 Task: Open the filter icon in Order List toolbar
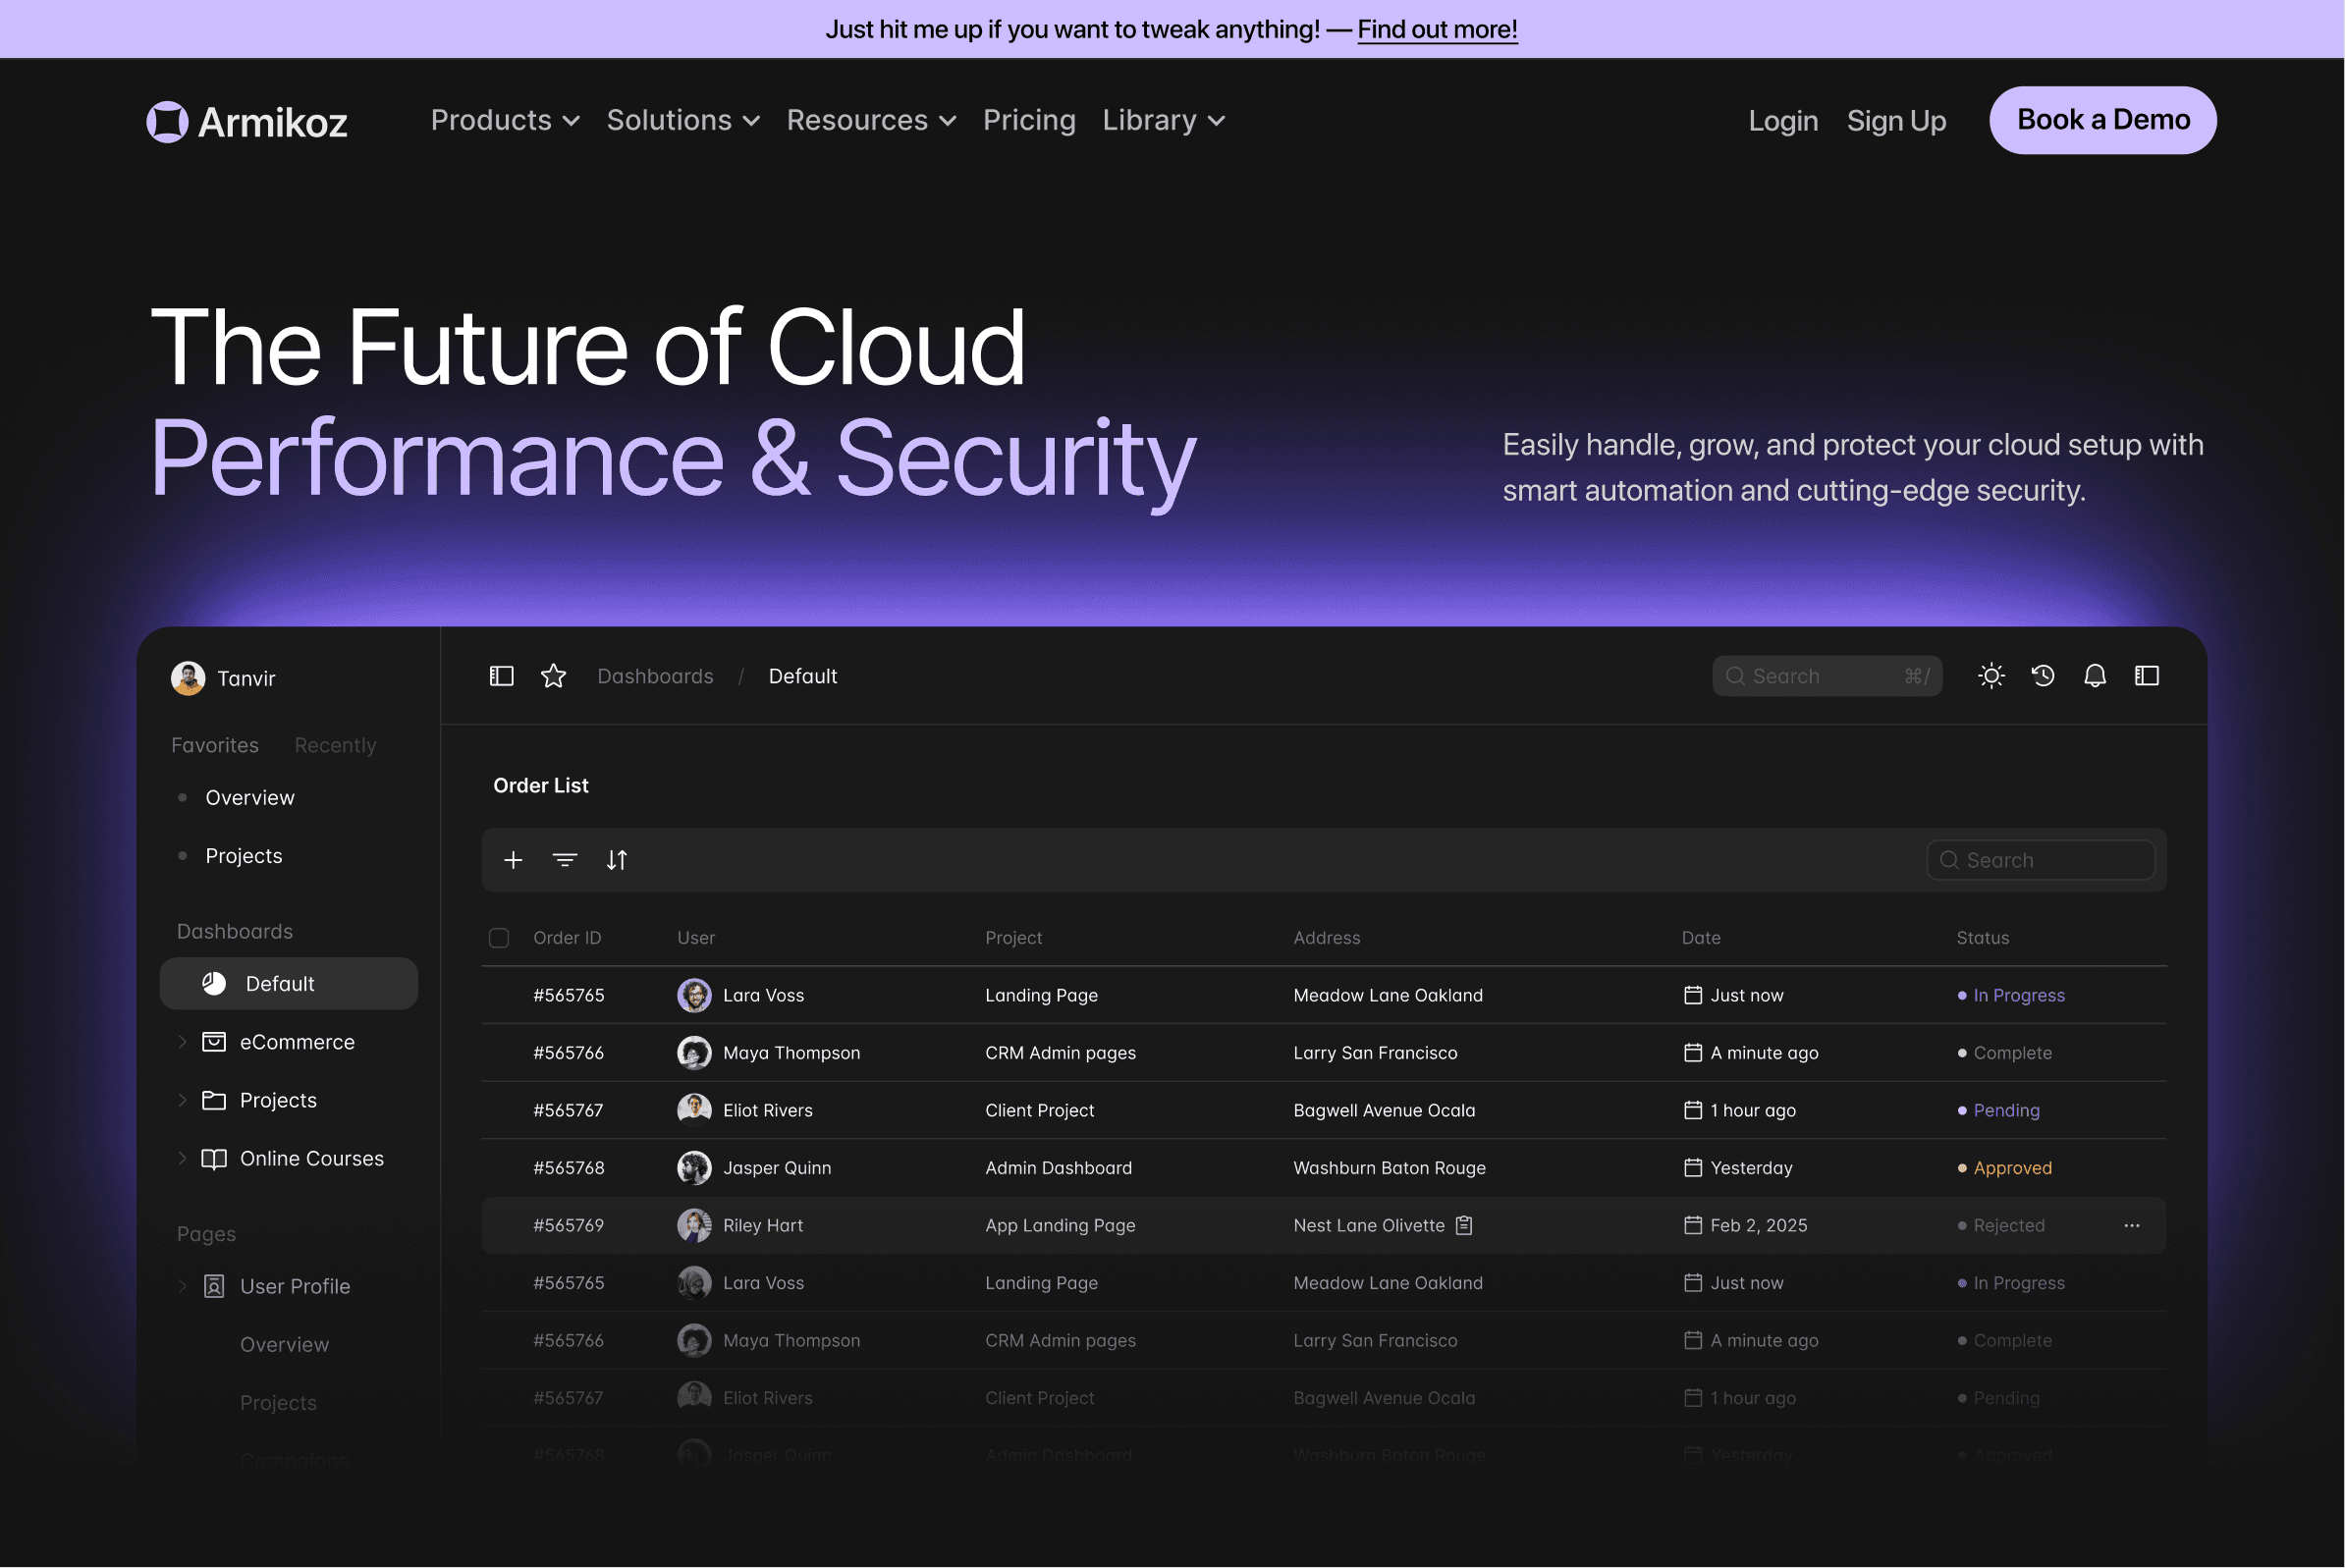click(x=565, y=860)
